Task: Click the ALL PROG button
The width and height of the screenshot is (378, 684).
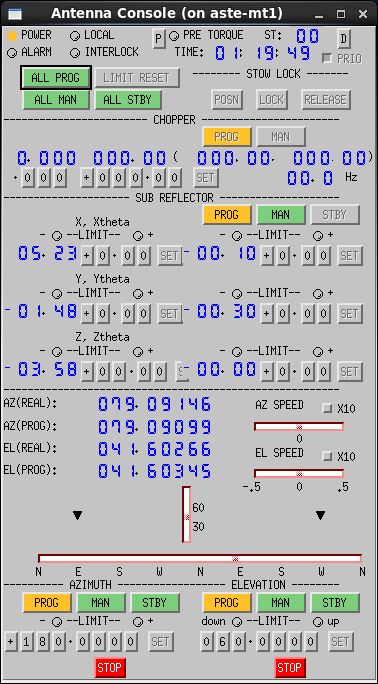Action: (x=56, y=78)
